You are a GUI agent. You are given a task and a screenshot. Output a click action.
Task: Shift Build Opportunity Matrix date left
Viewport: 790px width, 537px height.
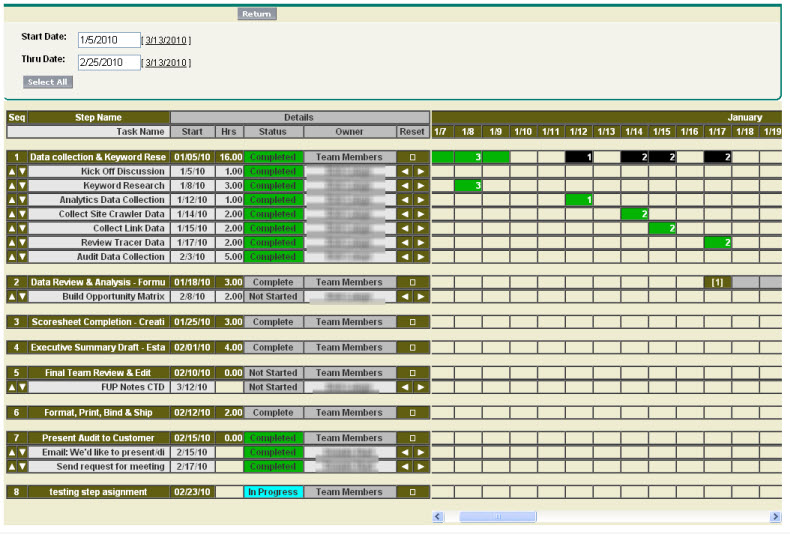click(x=405, y=297)
